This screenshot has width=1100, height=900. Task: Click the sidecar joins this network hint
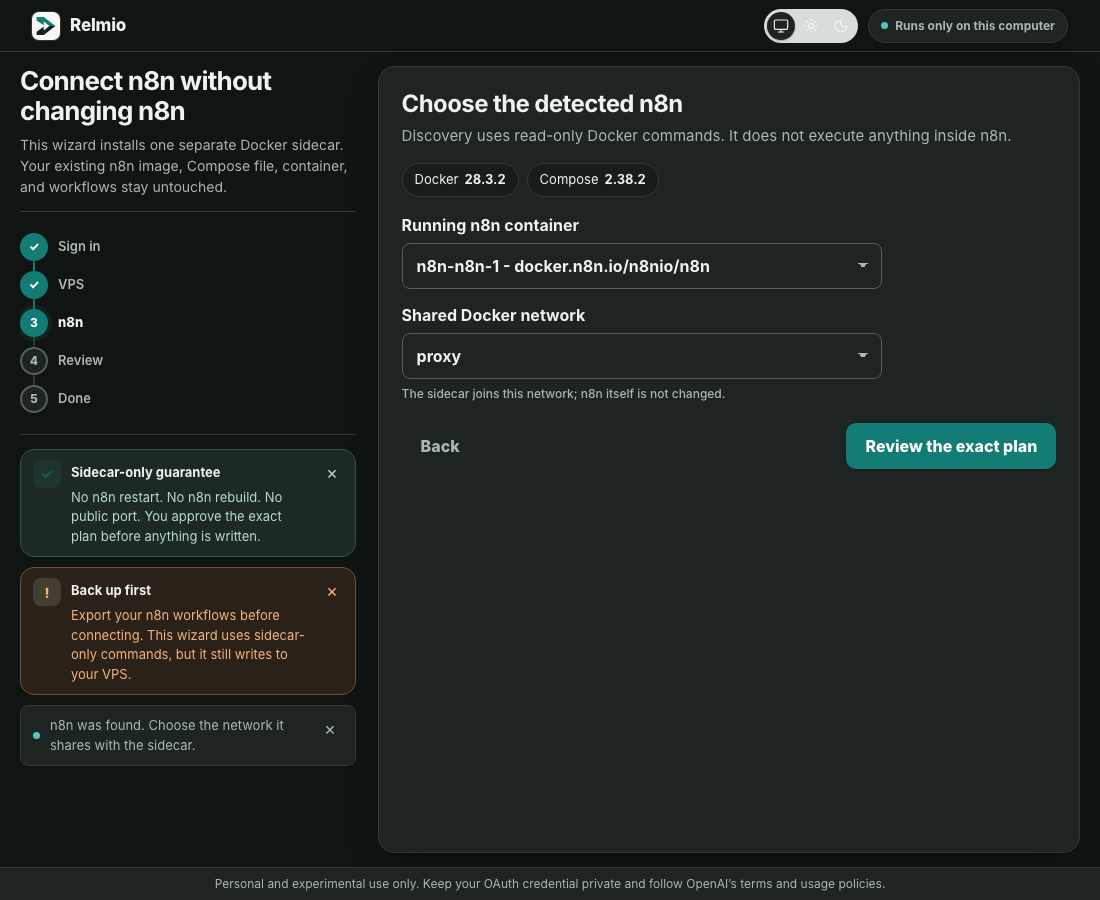(x=563, y=394)
